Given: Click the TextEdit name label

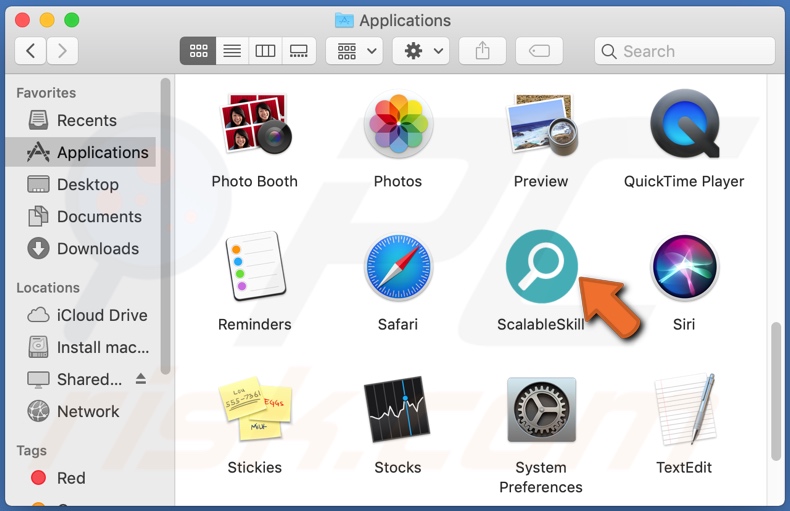Looking at the screenshot, I should 684,468.
